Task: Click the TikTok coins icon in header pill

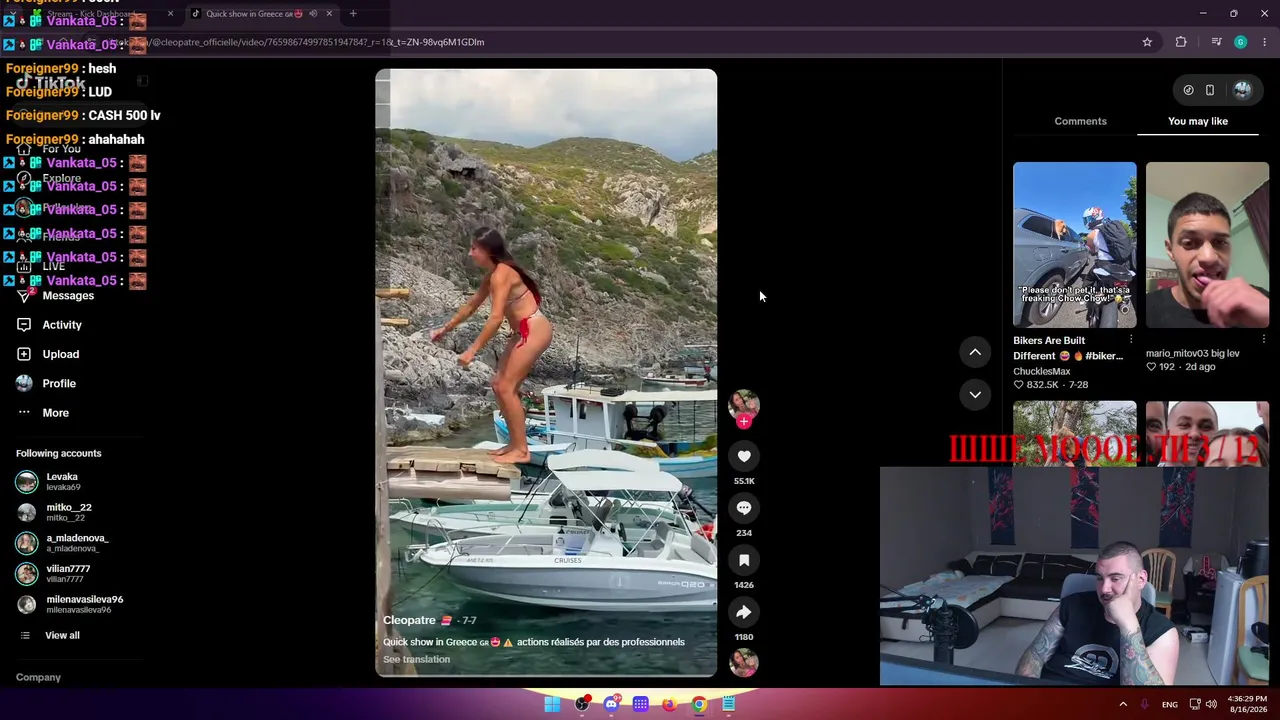Action: [x=1188, y=90]
